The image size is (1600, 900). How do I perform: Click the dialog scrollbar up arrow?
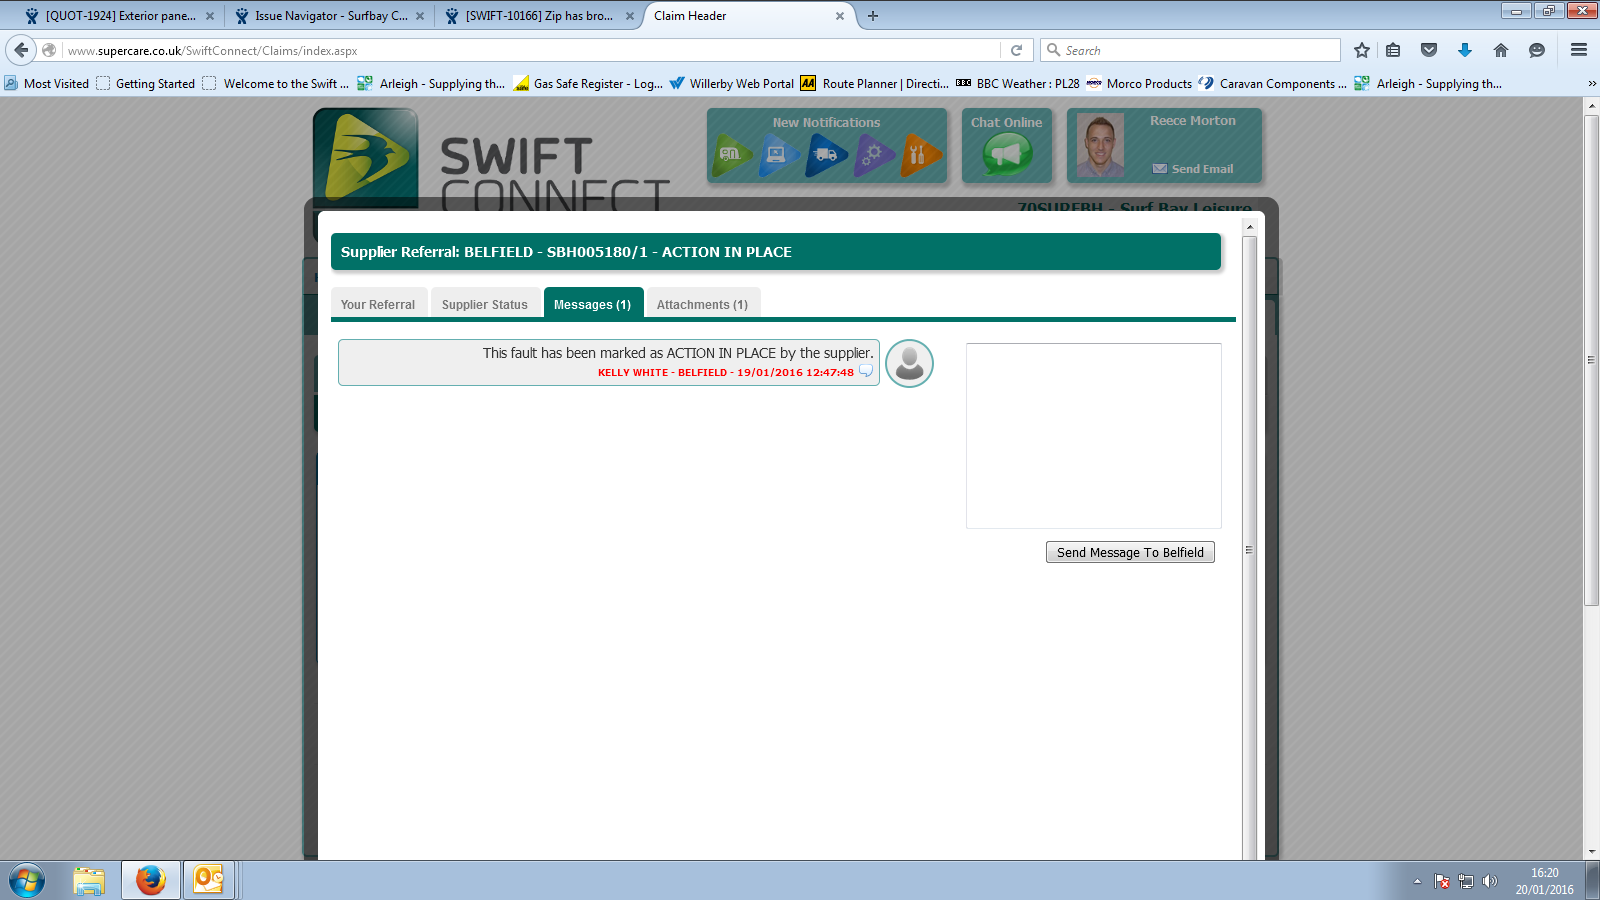[x=1249, y=228]
